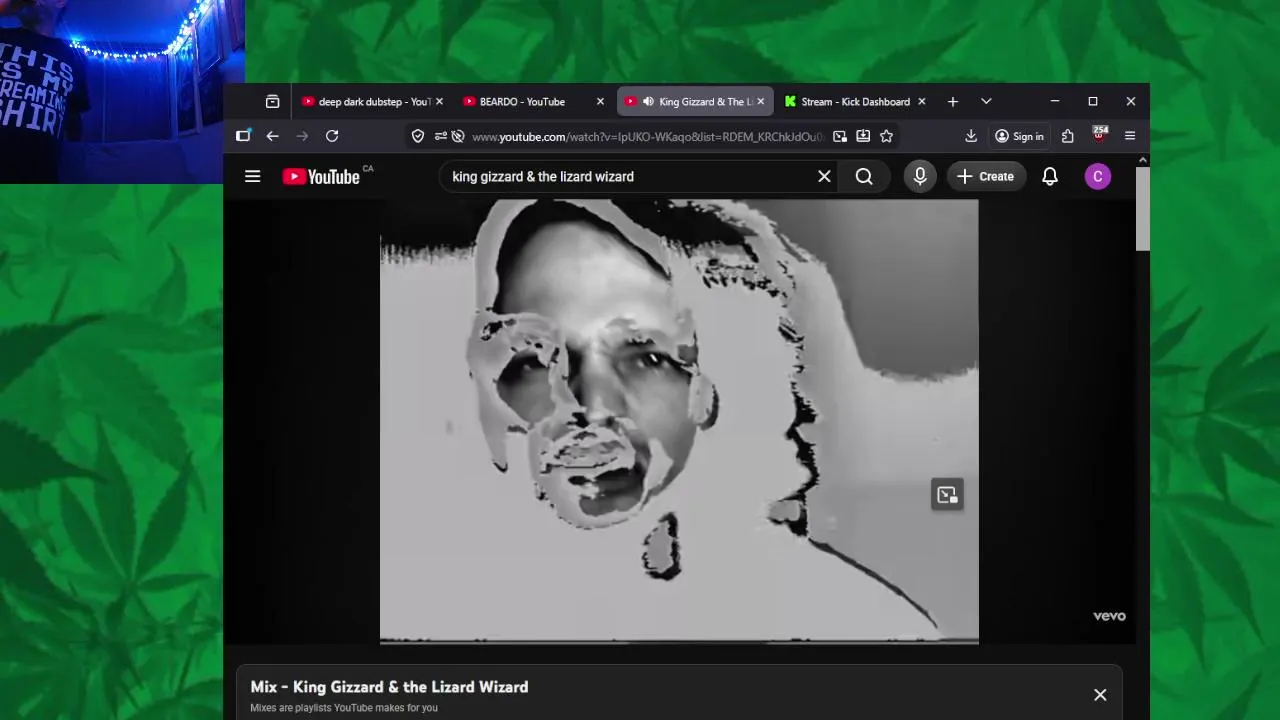Open the extensions puzzle icon
Viewport: 1280px width, 720px height.
(x=1068, y=136)
